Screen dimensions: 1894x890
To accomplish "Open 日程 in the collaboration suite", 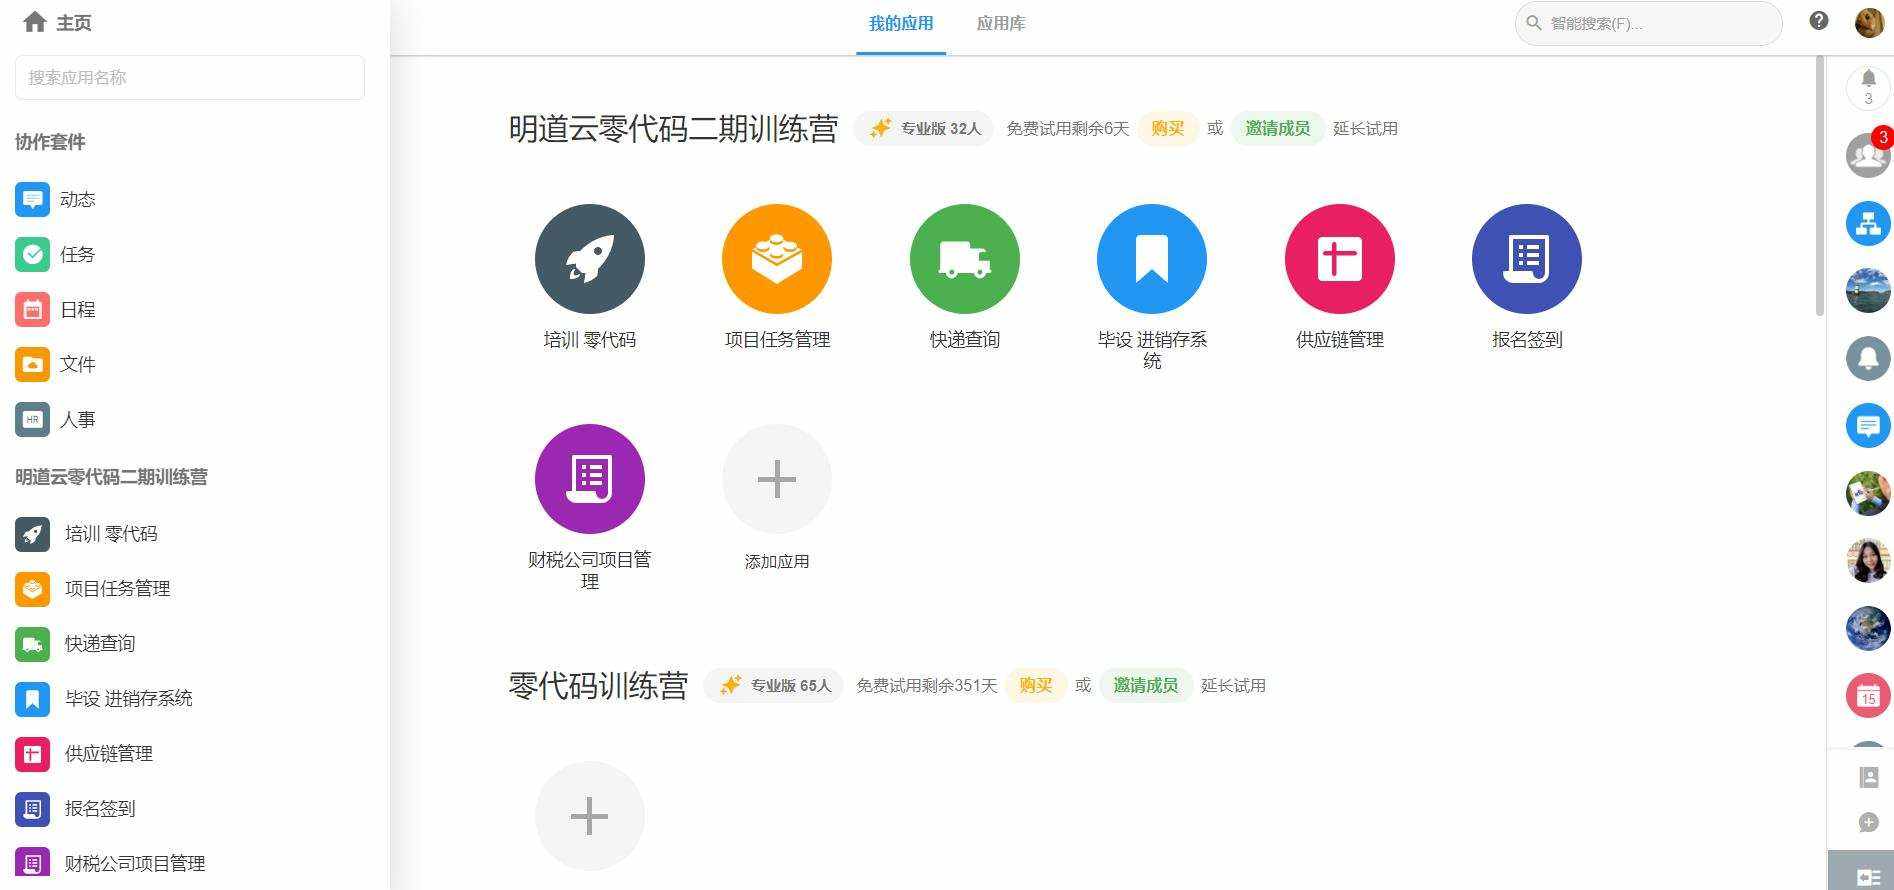I will click(x=76, y=309).
